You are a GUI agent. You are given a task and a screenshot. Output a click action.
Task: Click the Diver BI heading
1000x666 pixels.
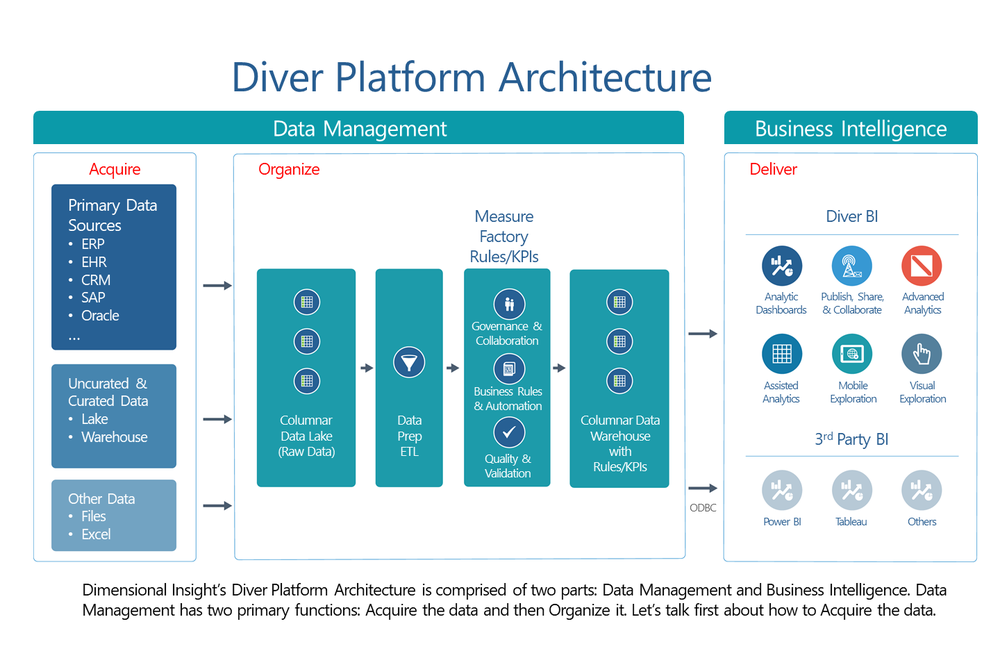(851, 216)
